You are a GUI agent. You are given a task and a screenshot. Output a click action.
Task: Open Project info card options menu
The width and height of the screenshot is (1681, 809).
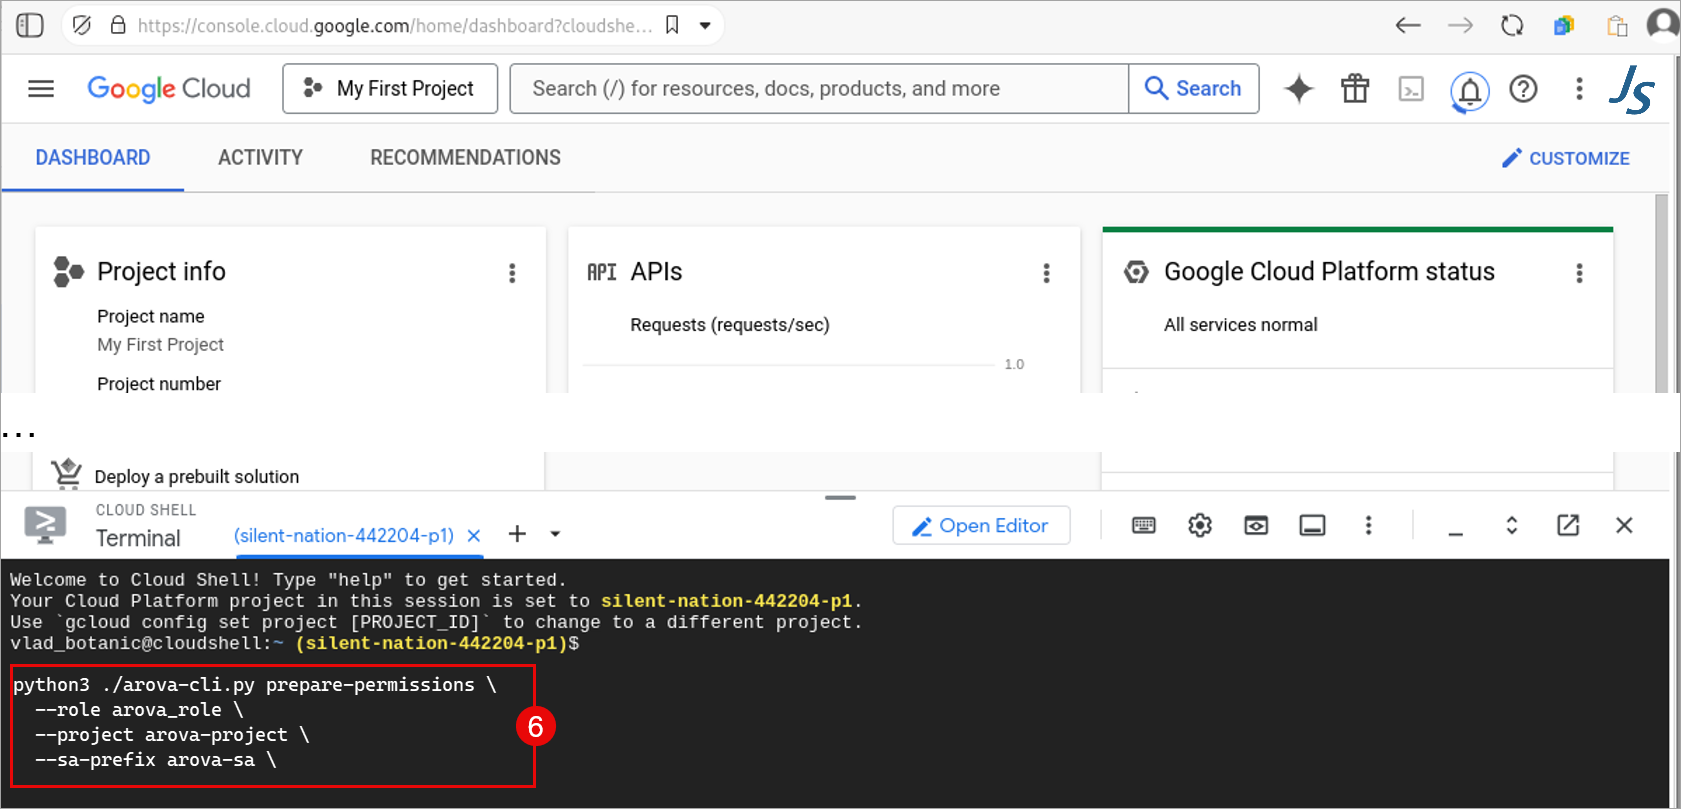coord(512,273)
